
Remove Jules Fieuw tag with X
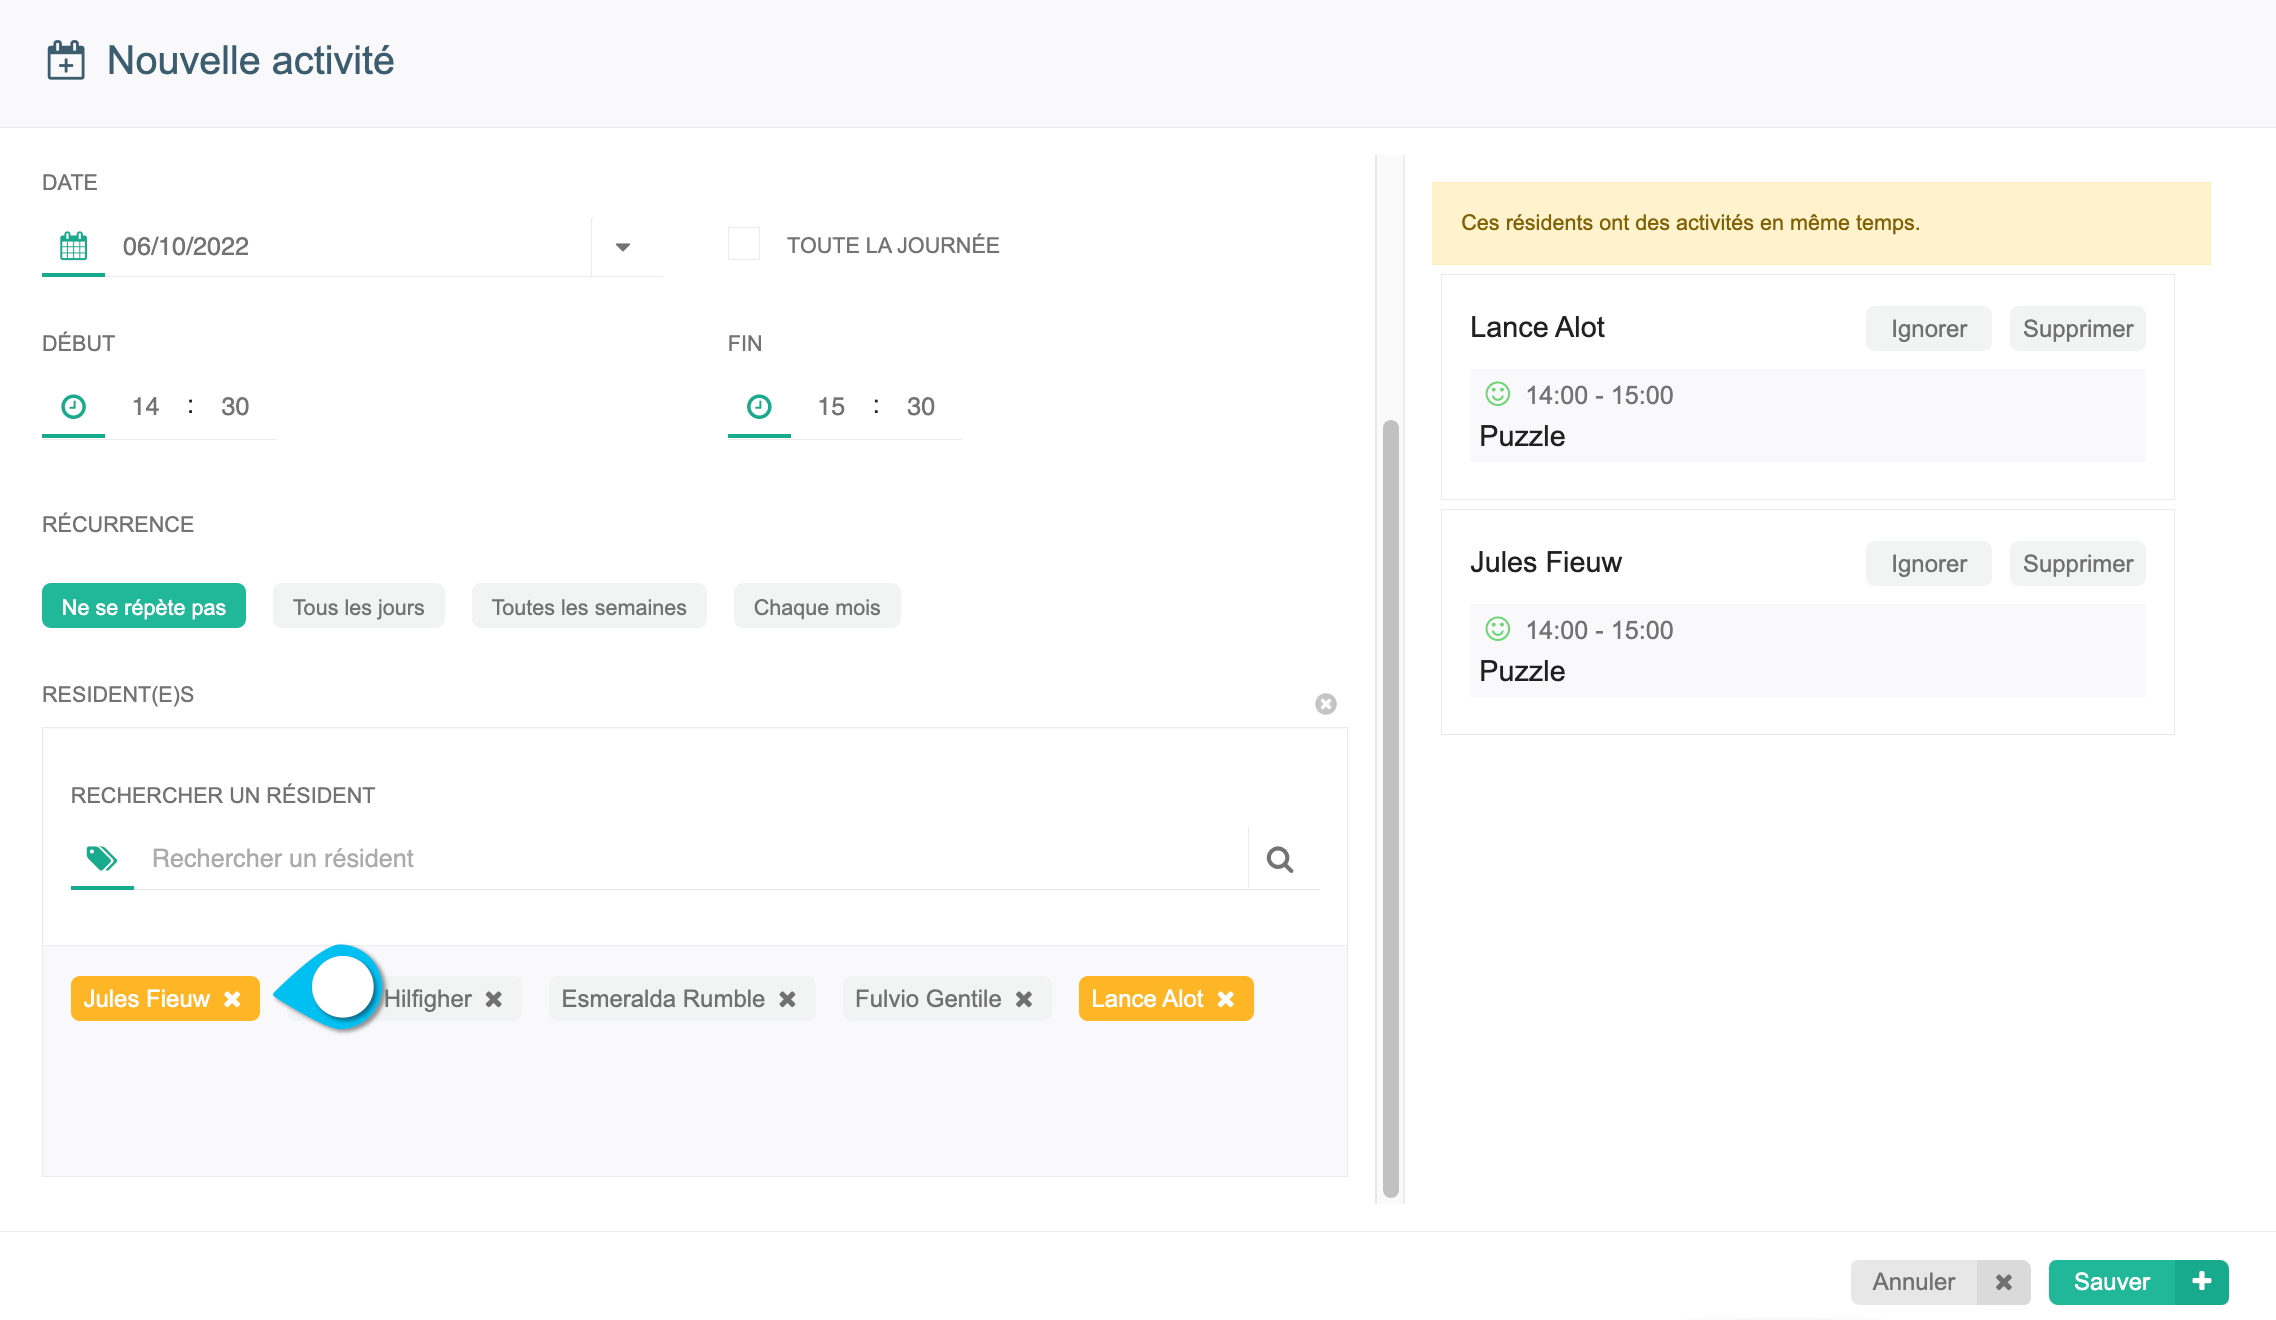coord(232,999)
